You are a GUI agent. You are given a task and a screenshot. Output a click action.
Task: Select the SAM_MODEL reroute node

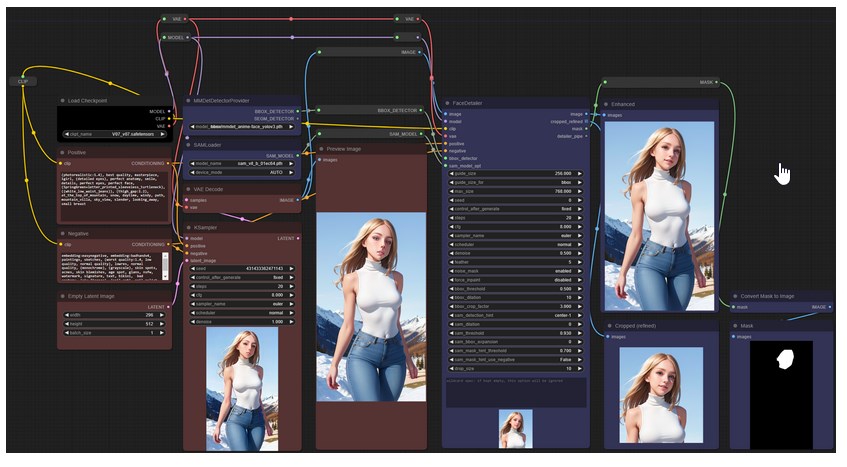pos(370,134)
